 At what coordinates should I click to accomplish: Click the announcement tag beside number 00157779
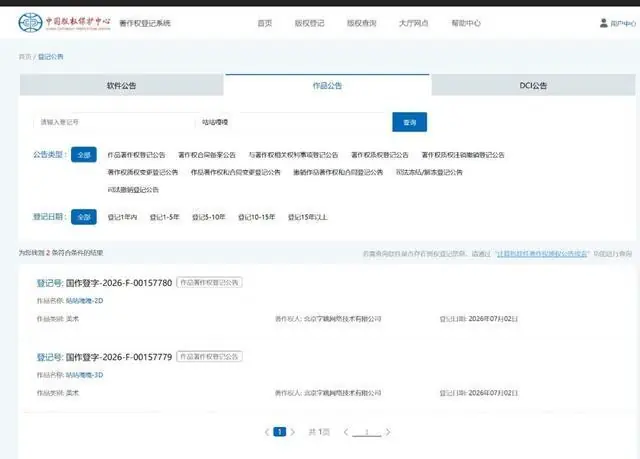(x=209, y=357)
